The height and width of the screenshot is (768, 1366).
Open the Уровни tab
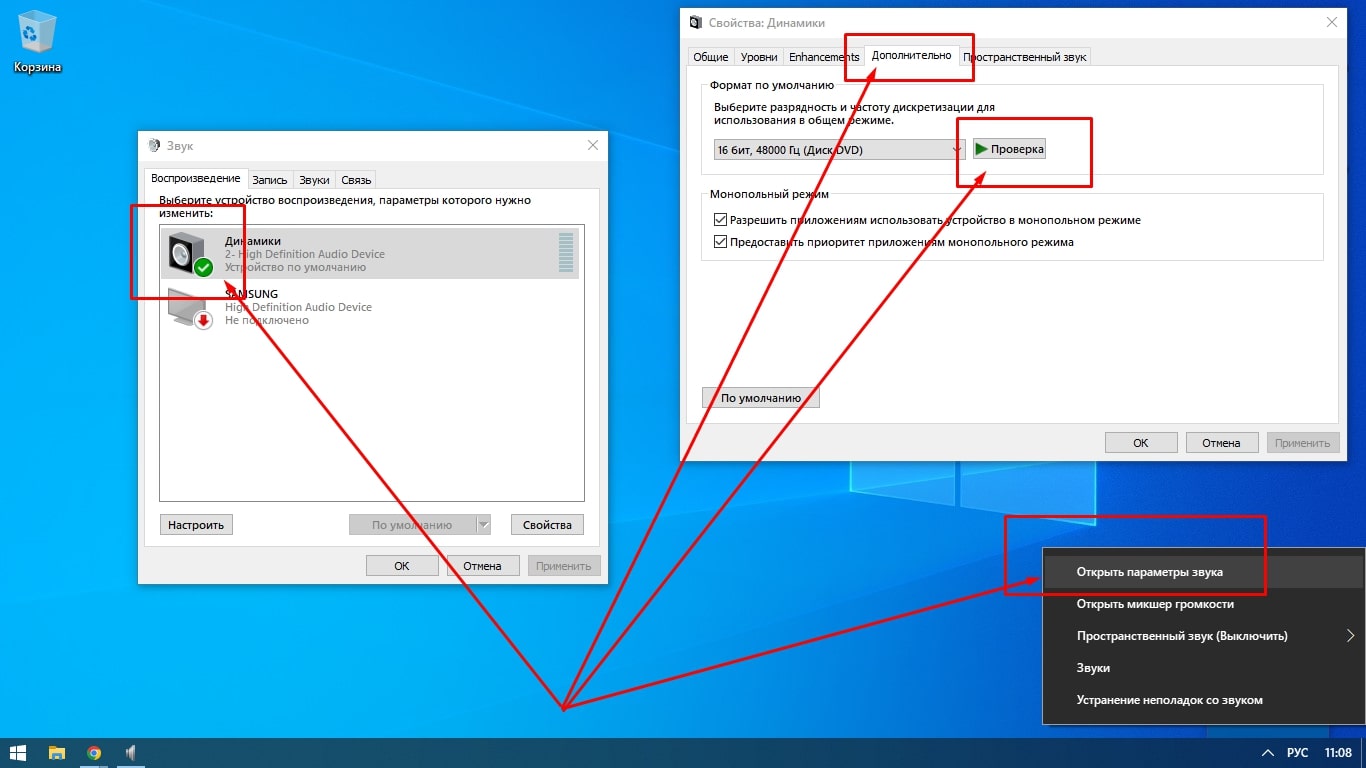point(759,57)
